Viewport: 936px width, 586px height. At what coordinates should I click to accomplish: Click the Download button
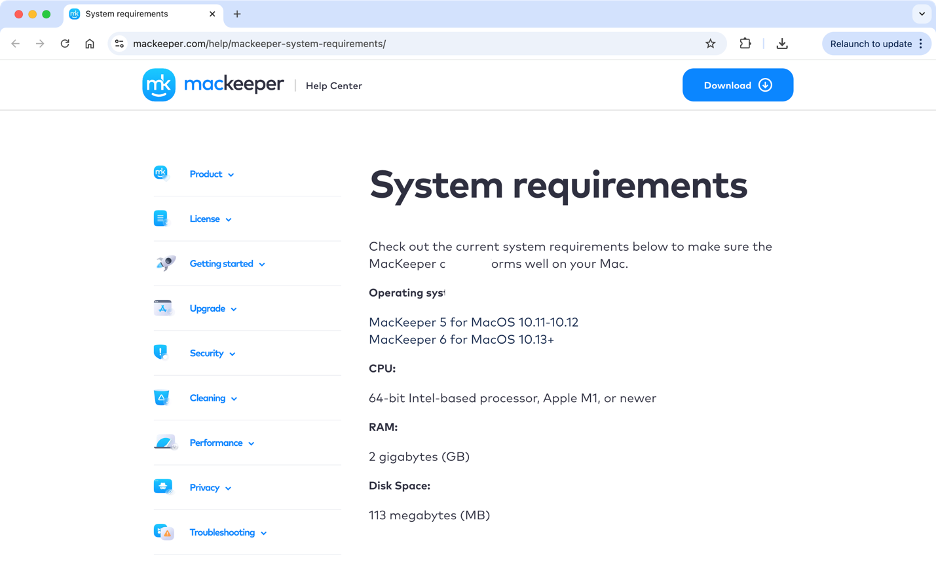pyautogui.click(x=737, y=85)
